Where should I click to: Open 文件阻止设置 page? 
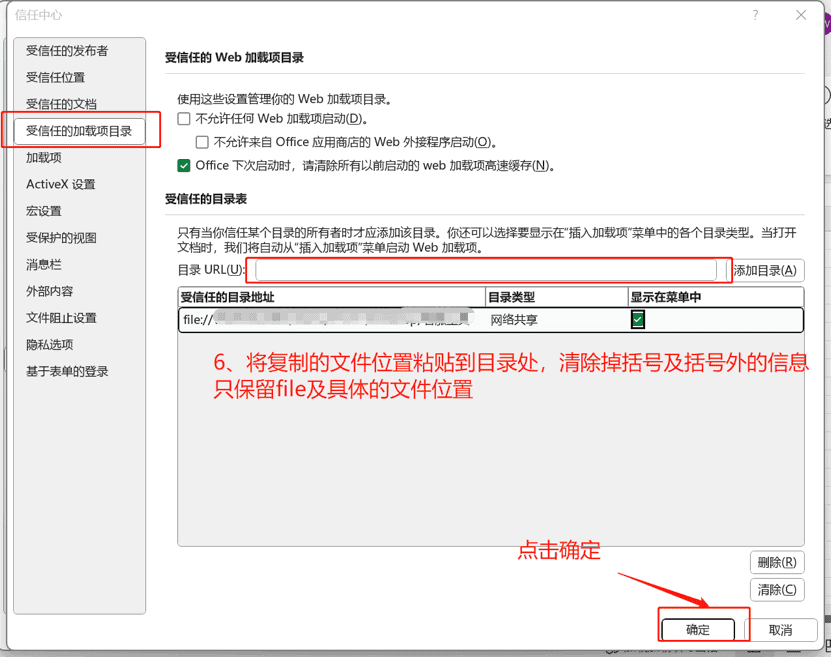pos(61,318)
